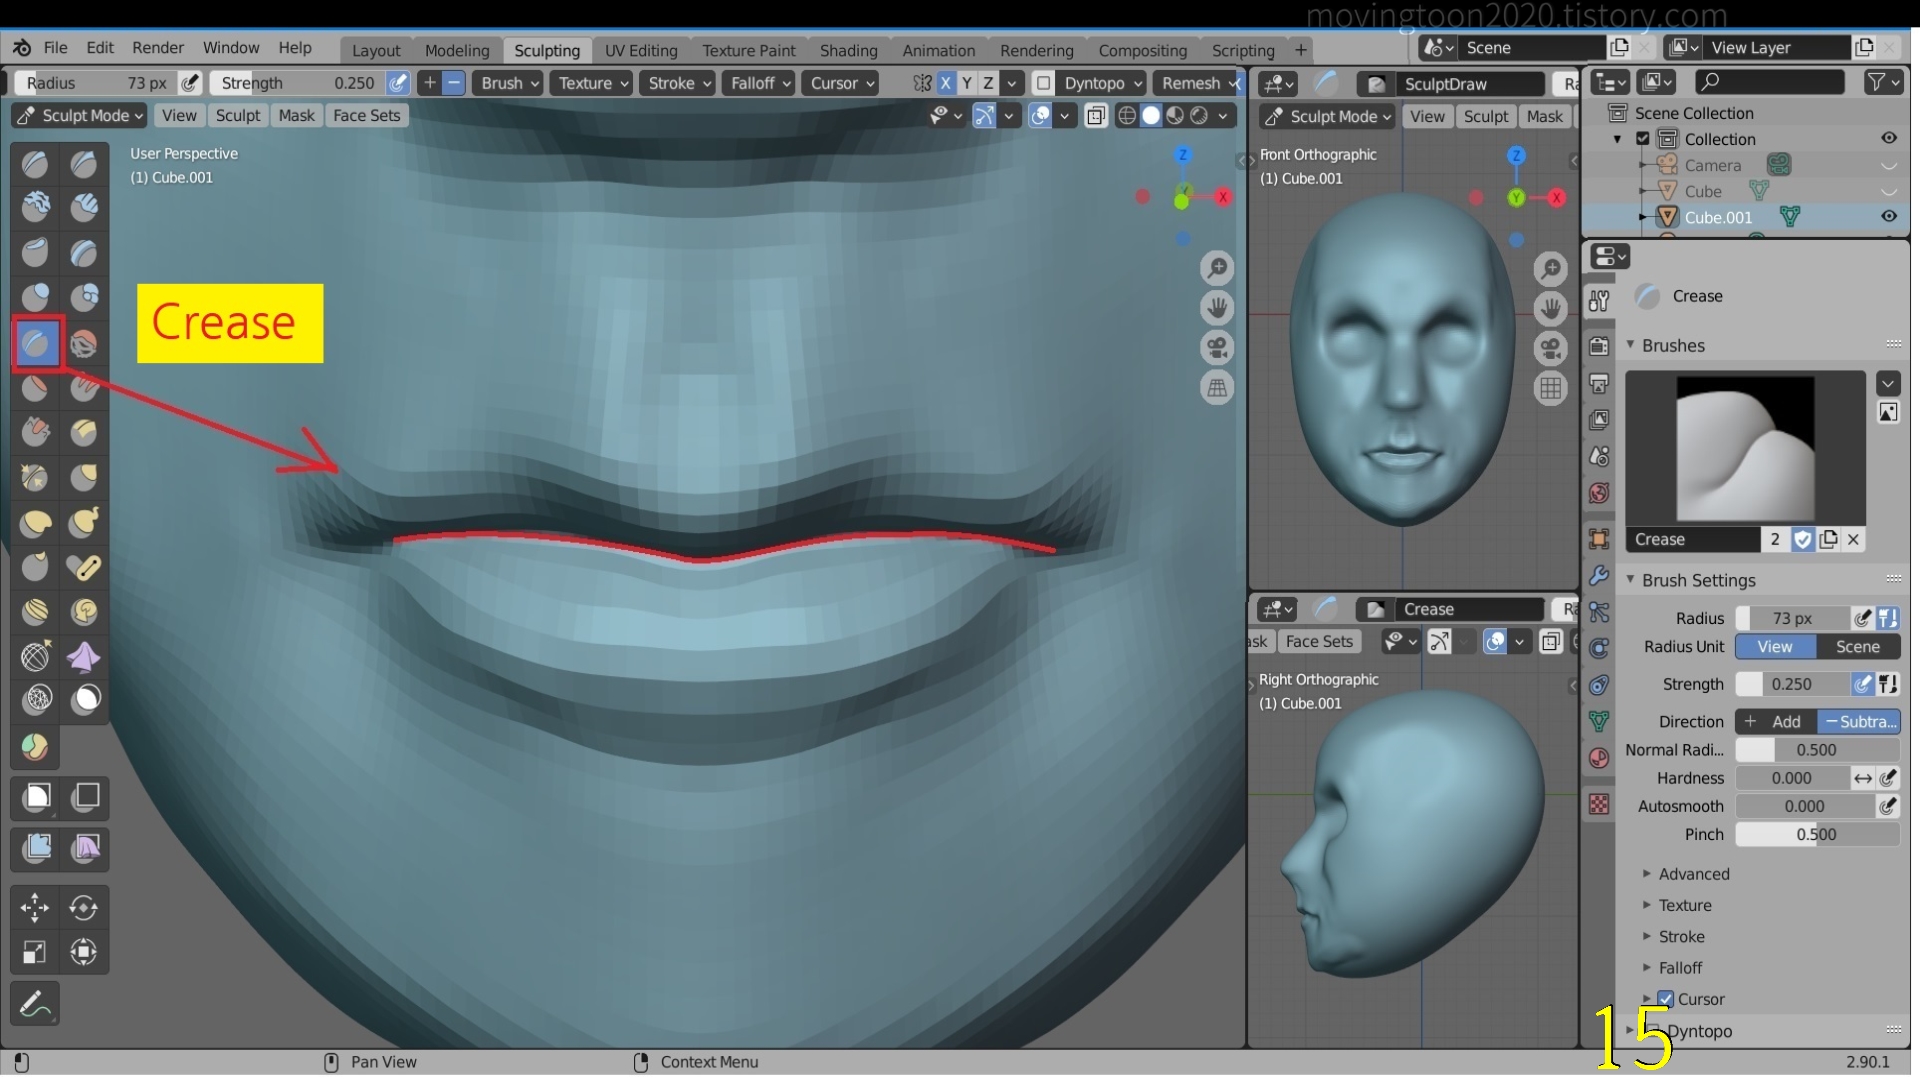The image size is (1920, 1080).
Task: Open the Brush dropdown in header
Action: coord(509,83)
